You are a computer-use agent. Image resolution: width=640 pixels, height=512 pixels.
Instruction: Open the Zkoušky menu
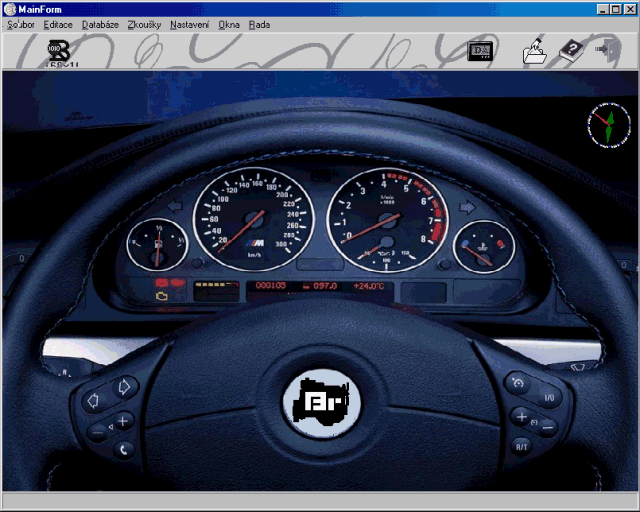pos(144,25)
